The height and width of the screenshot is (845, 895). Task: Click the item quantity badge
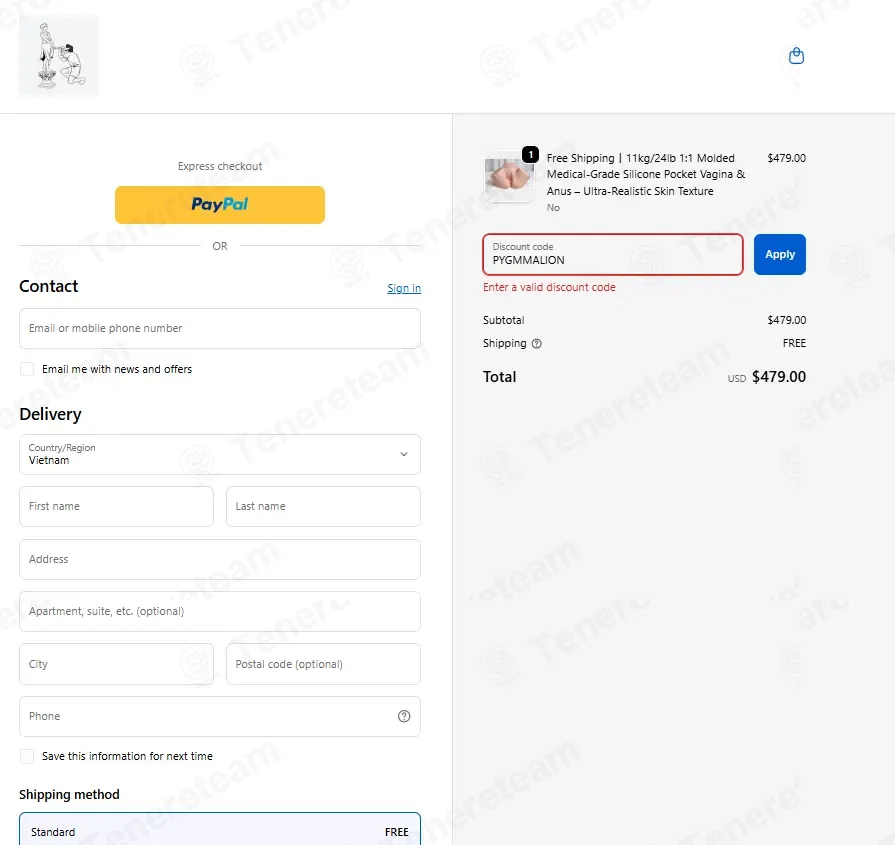point(530,154)
